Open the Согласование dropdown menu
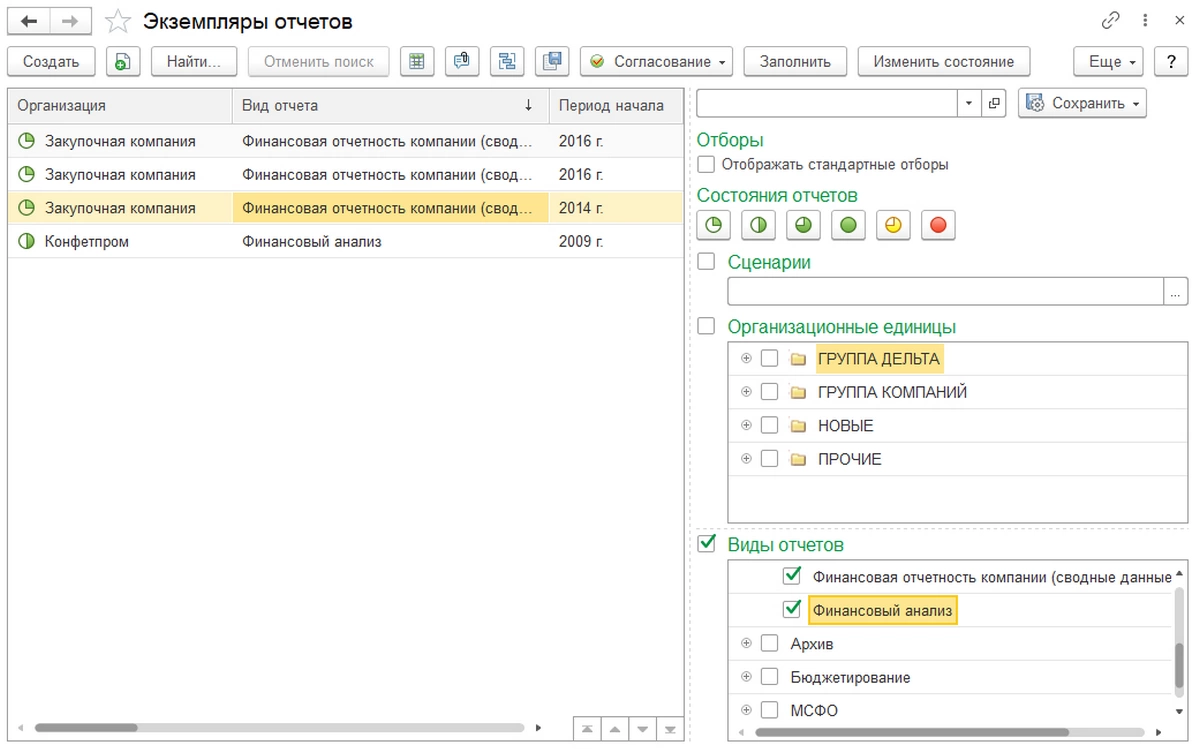Screen dimensions: 1200x753 click(656, 61)
